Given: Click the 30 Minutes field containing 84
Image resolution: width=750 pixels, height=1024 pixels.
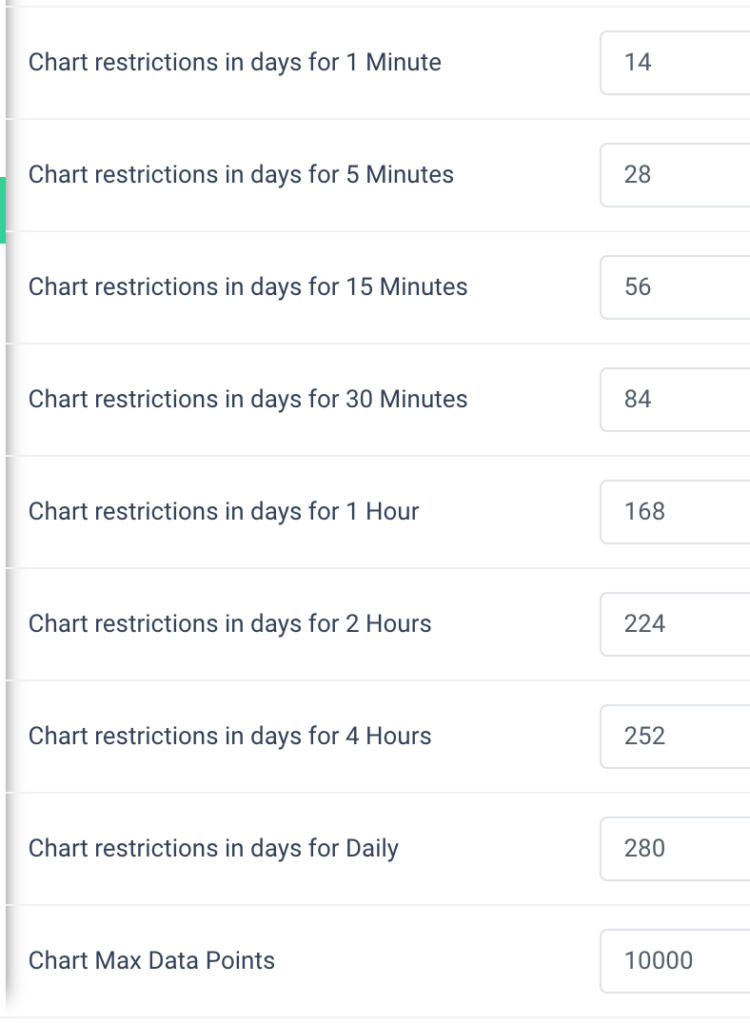Looking at the screenshot, I should [x=675, y=400].
